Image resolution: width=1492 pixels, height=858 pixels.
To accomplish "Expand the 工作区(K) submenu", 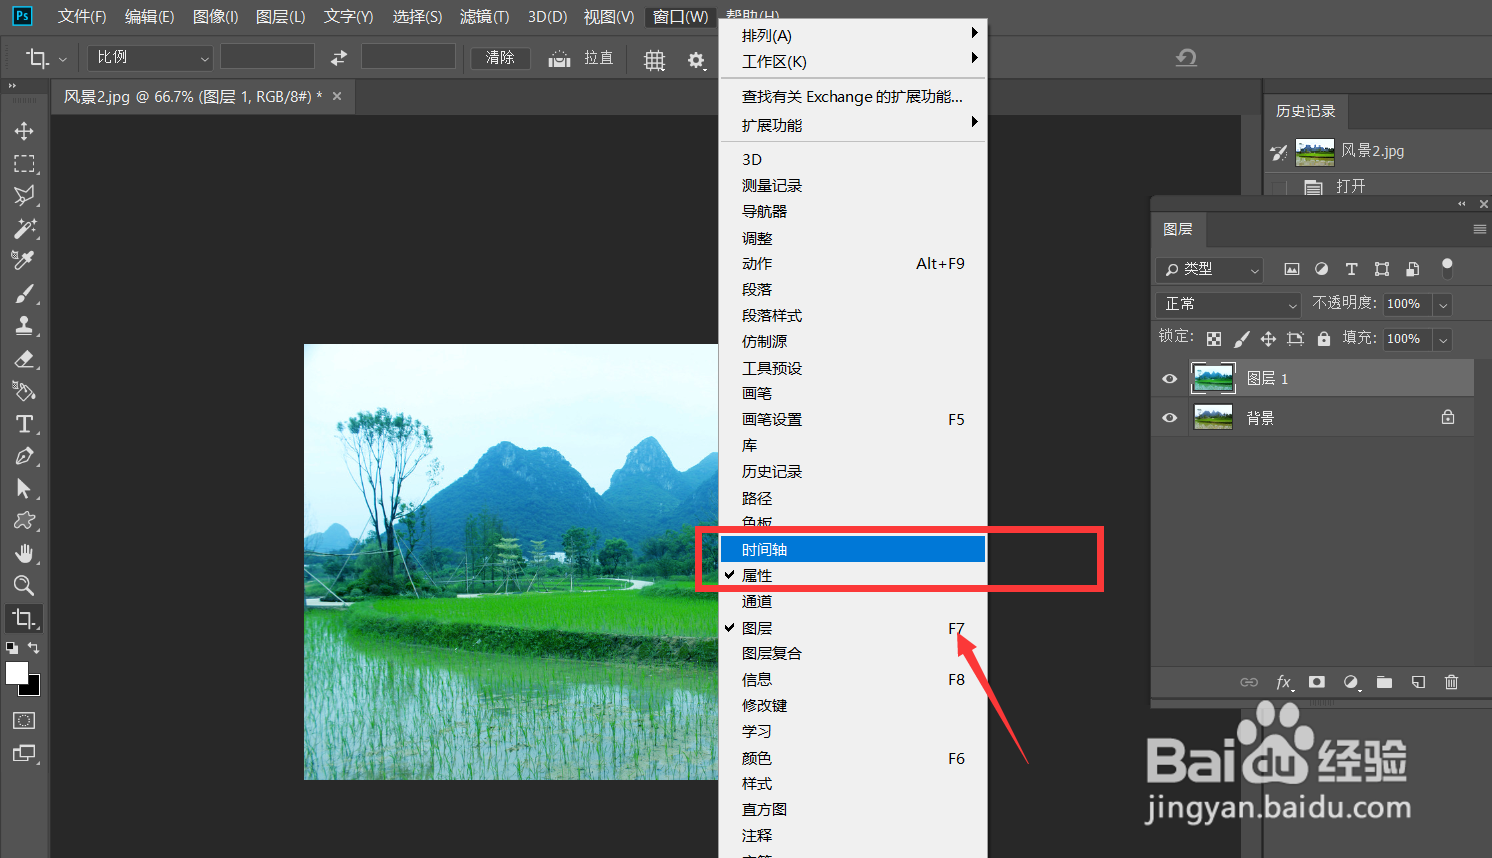I will tap(853, 61).
